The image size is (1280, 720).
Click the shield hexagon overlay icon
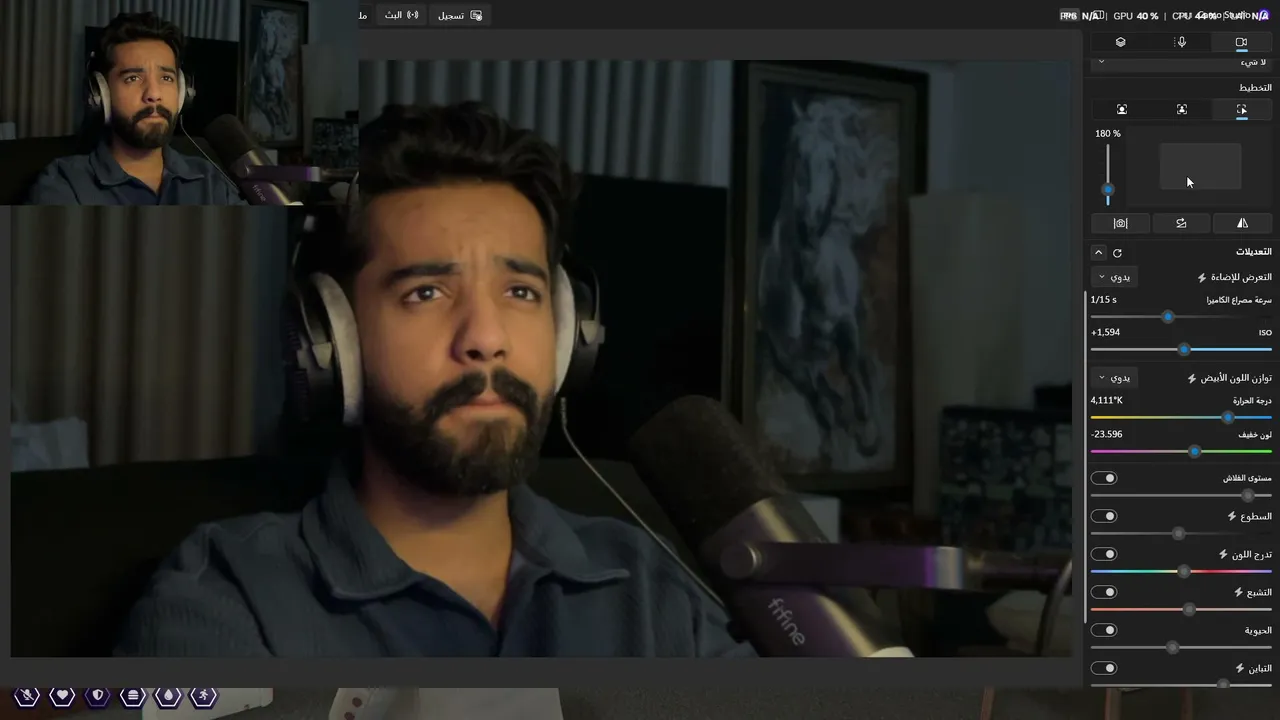pyautogui.click(x=97, y=695)
